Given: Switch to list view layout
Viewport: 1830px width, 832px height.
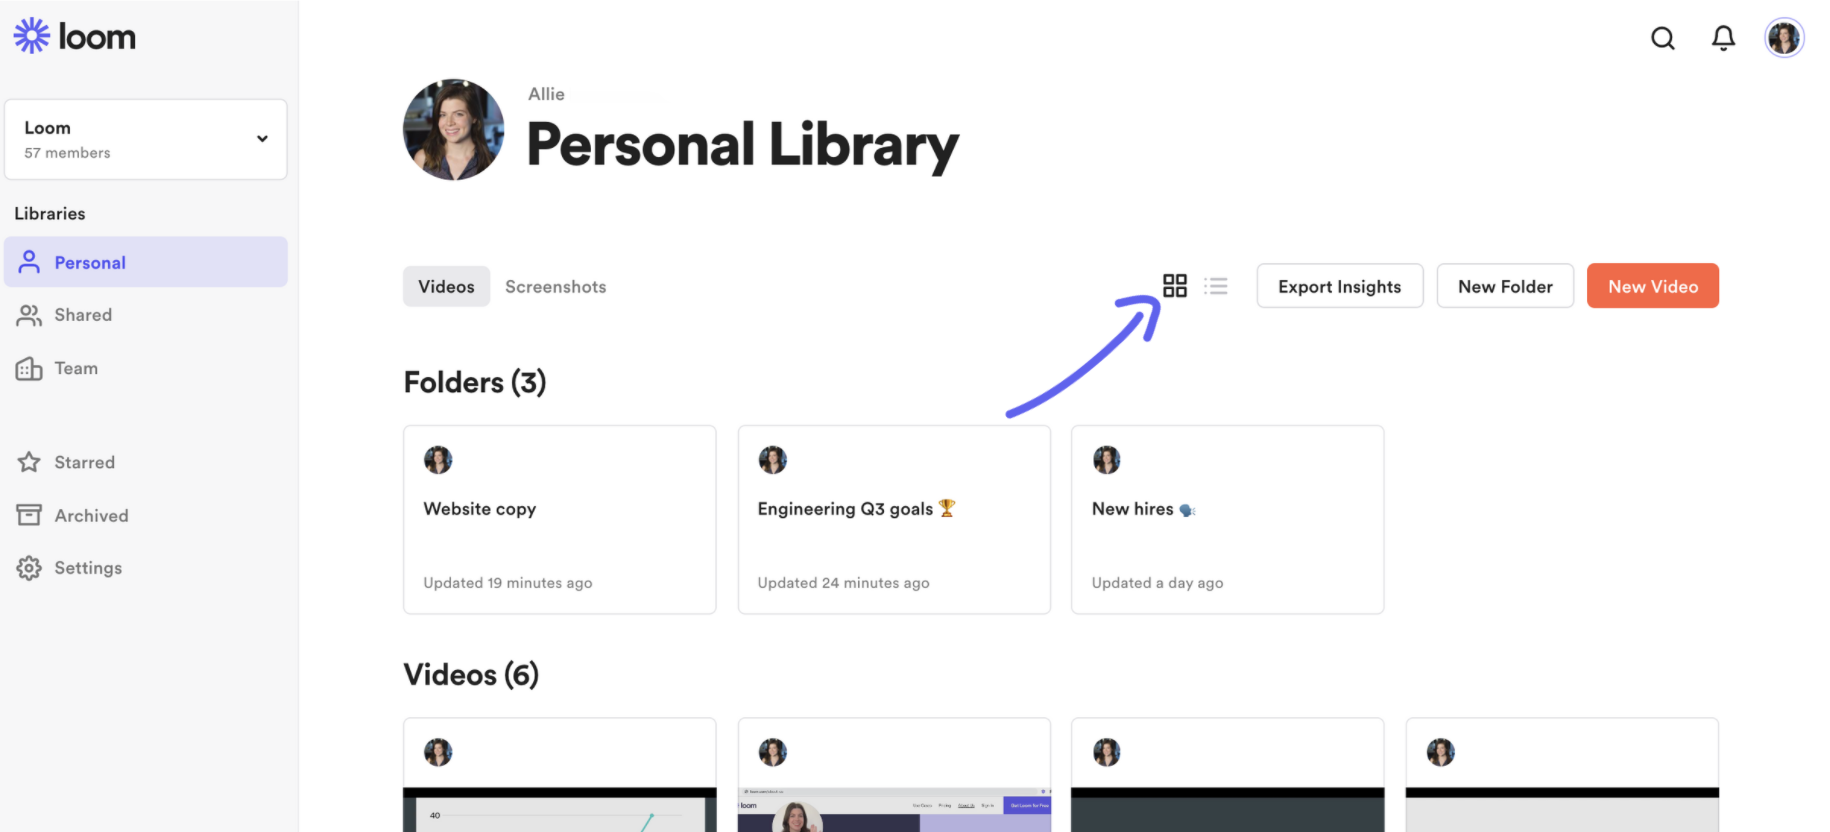Looking at the screenshot, I should point(1216,286).
